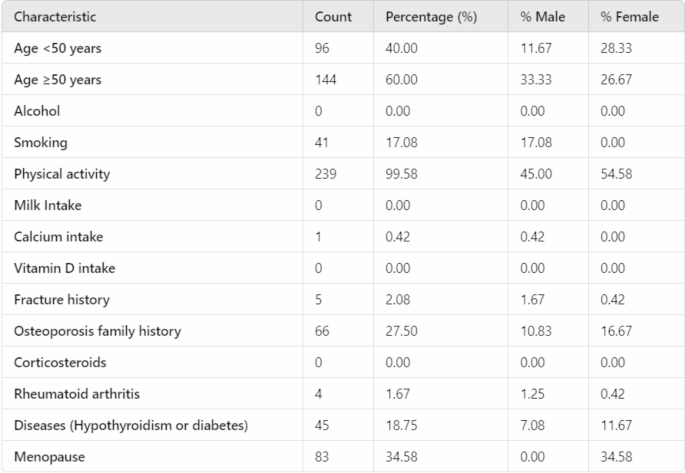The width and height of the screenshot is (685, 473).
Task: Select the Physical activity row label
Action: click(x=61, y=174)
